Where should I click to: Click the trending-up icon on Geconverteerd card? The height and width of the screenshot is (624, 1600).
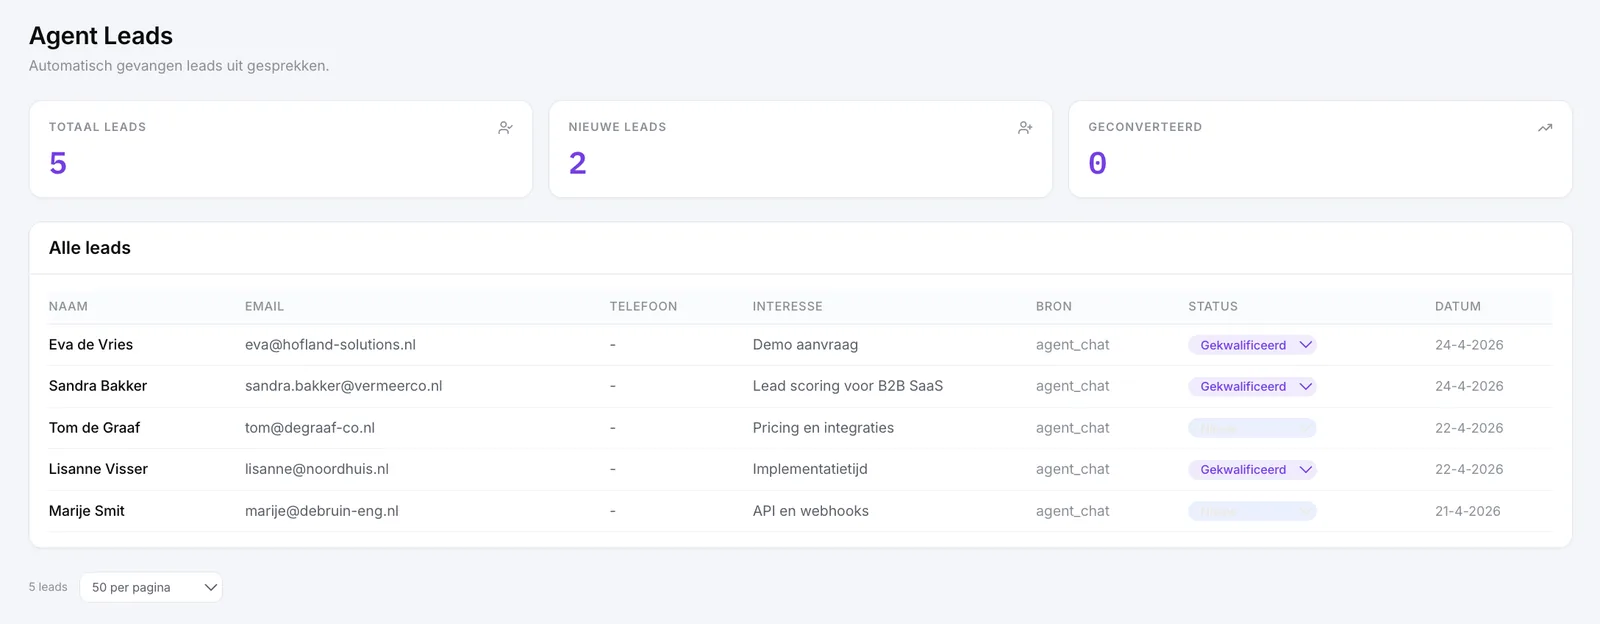[x=1545, y=127]
